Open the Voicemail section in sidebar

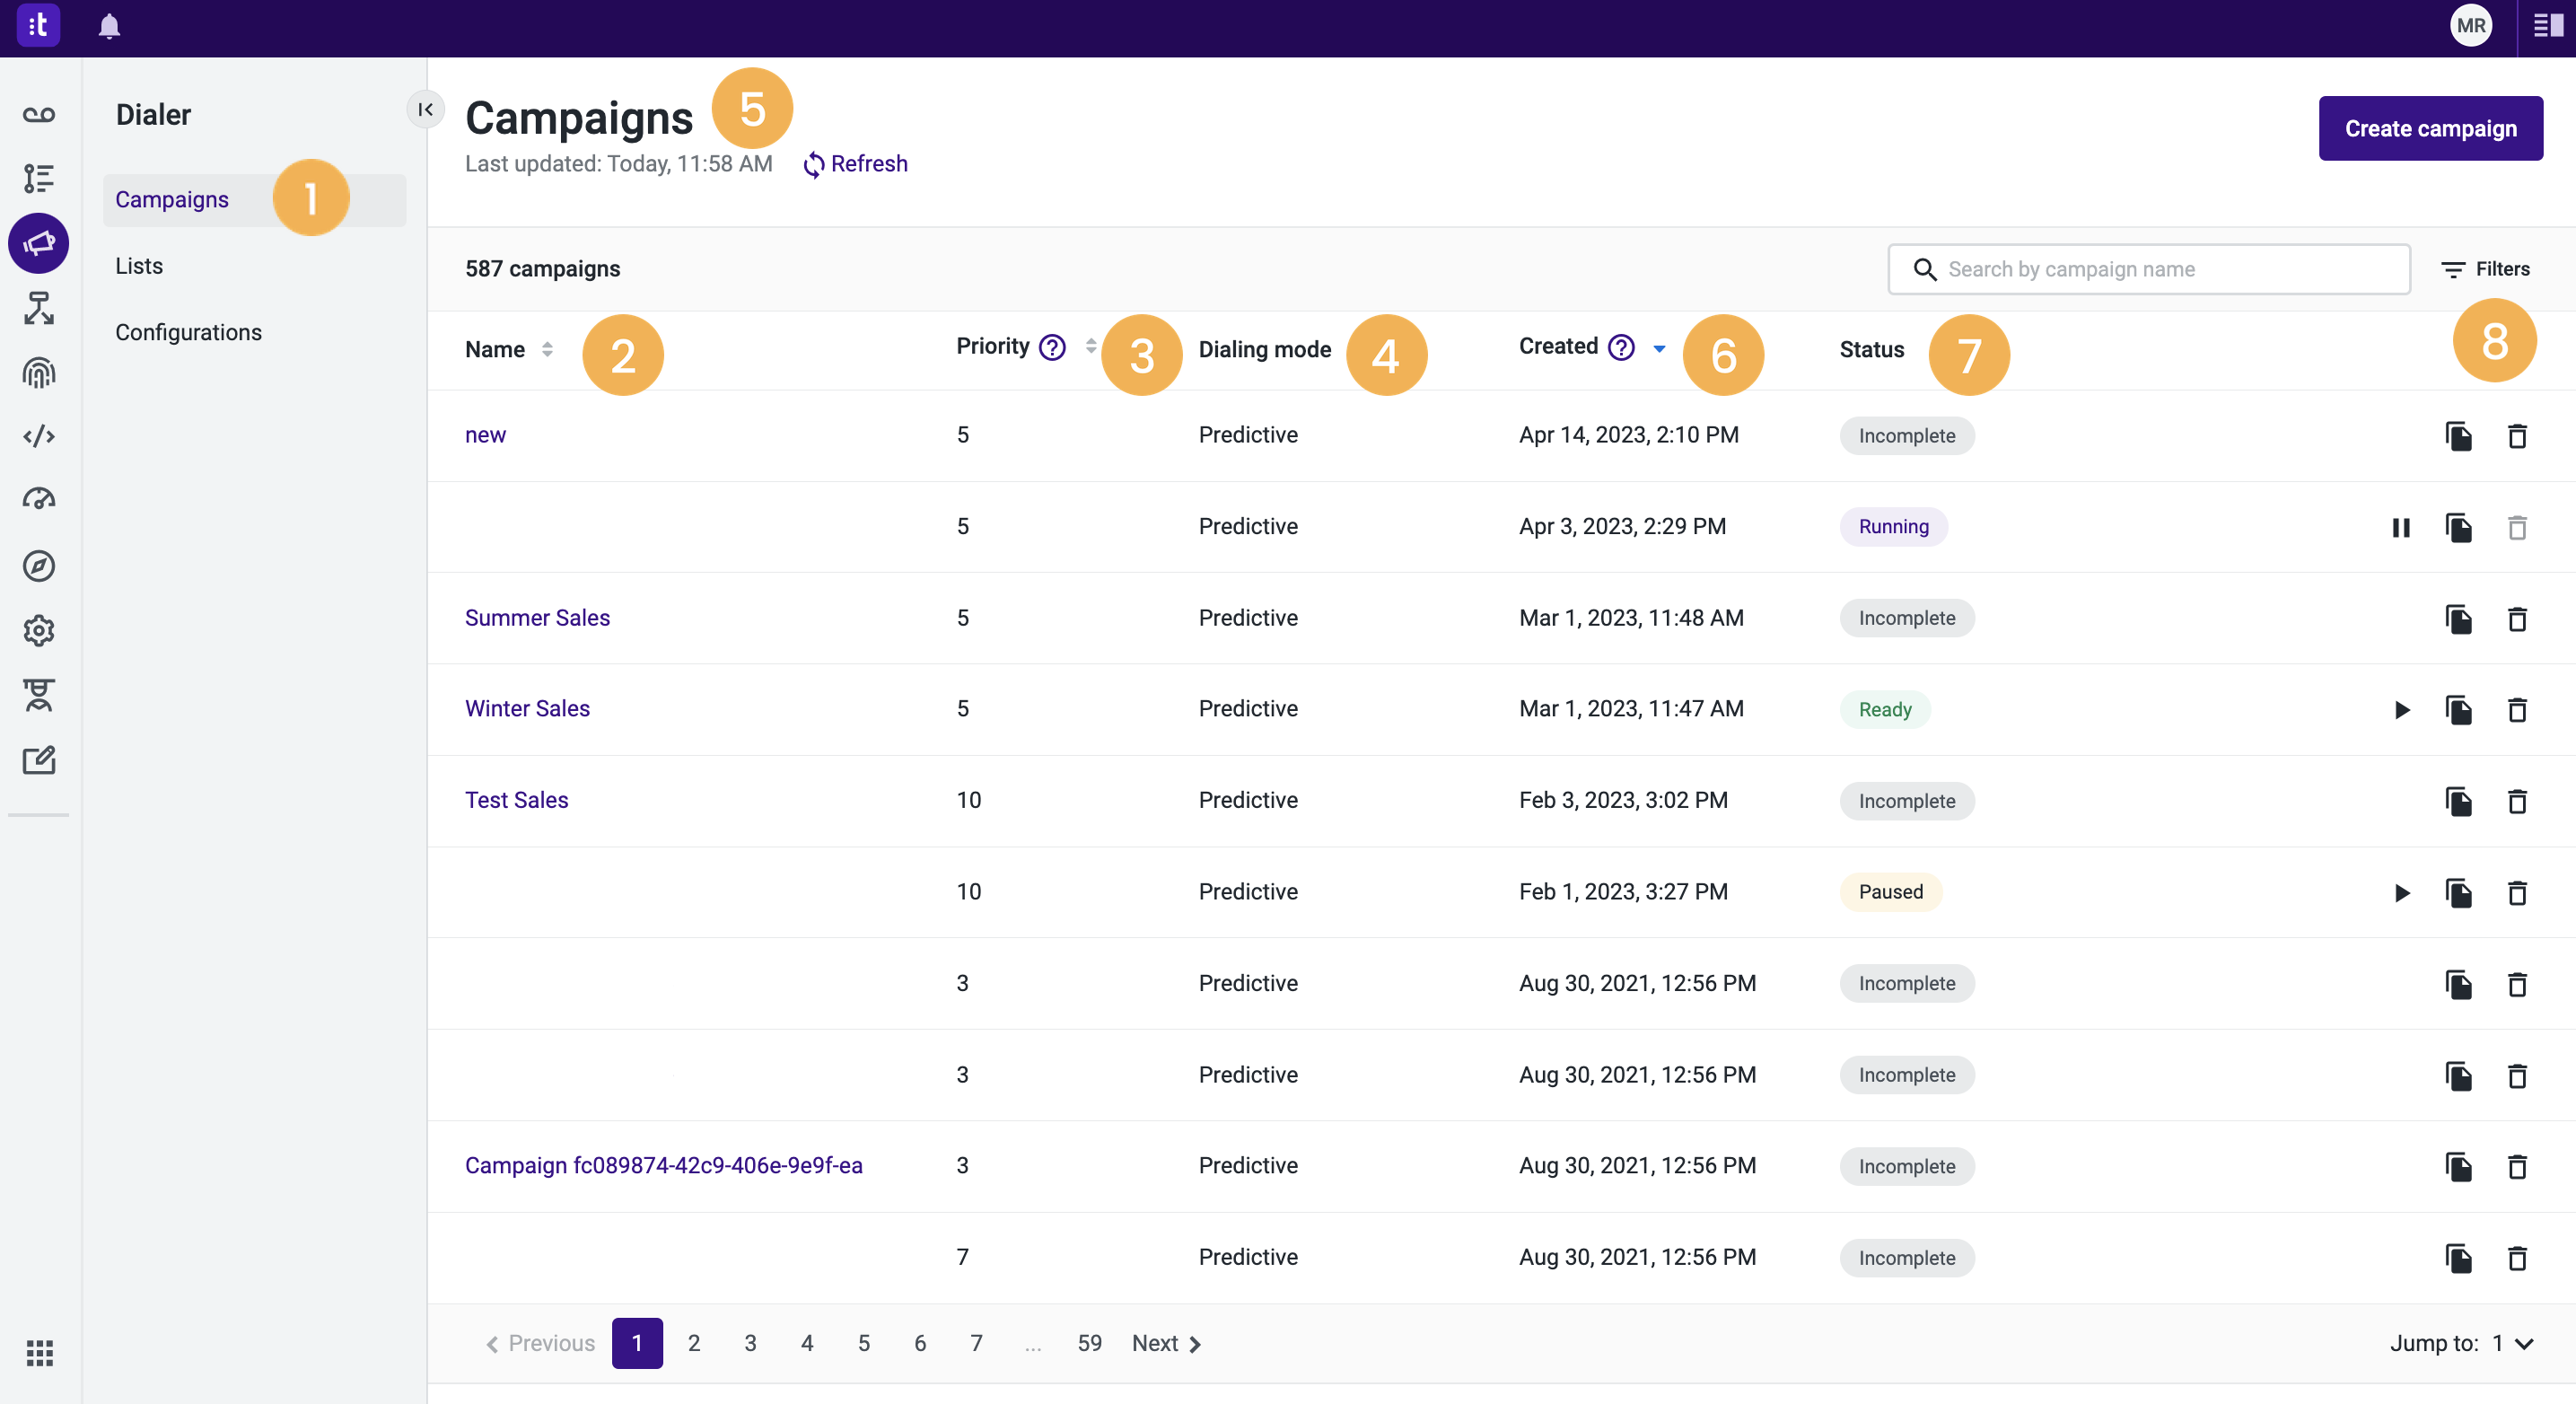point(38,114)
